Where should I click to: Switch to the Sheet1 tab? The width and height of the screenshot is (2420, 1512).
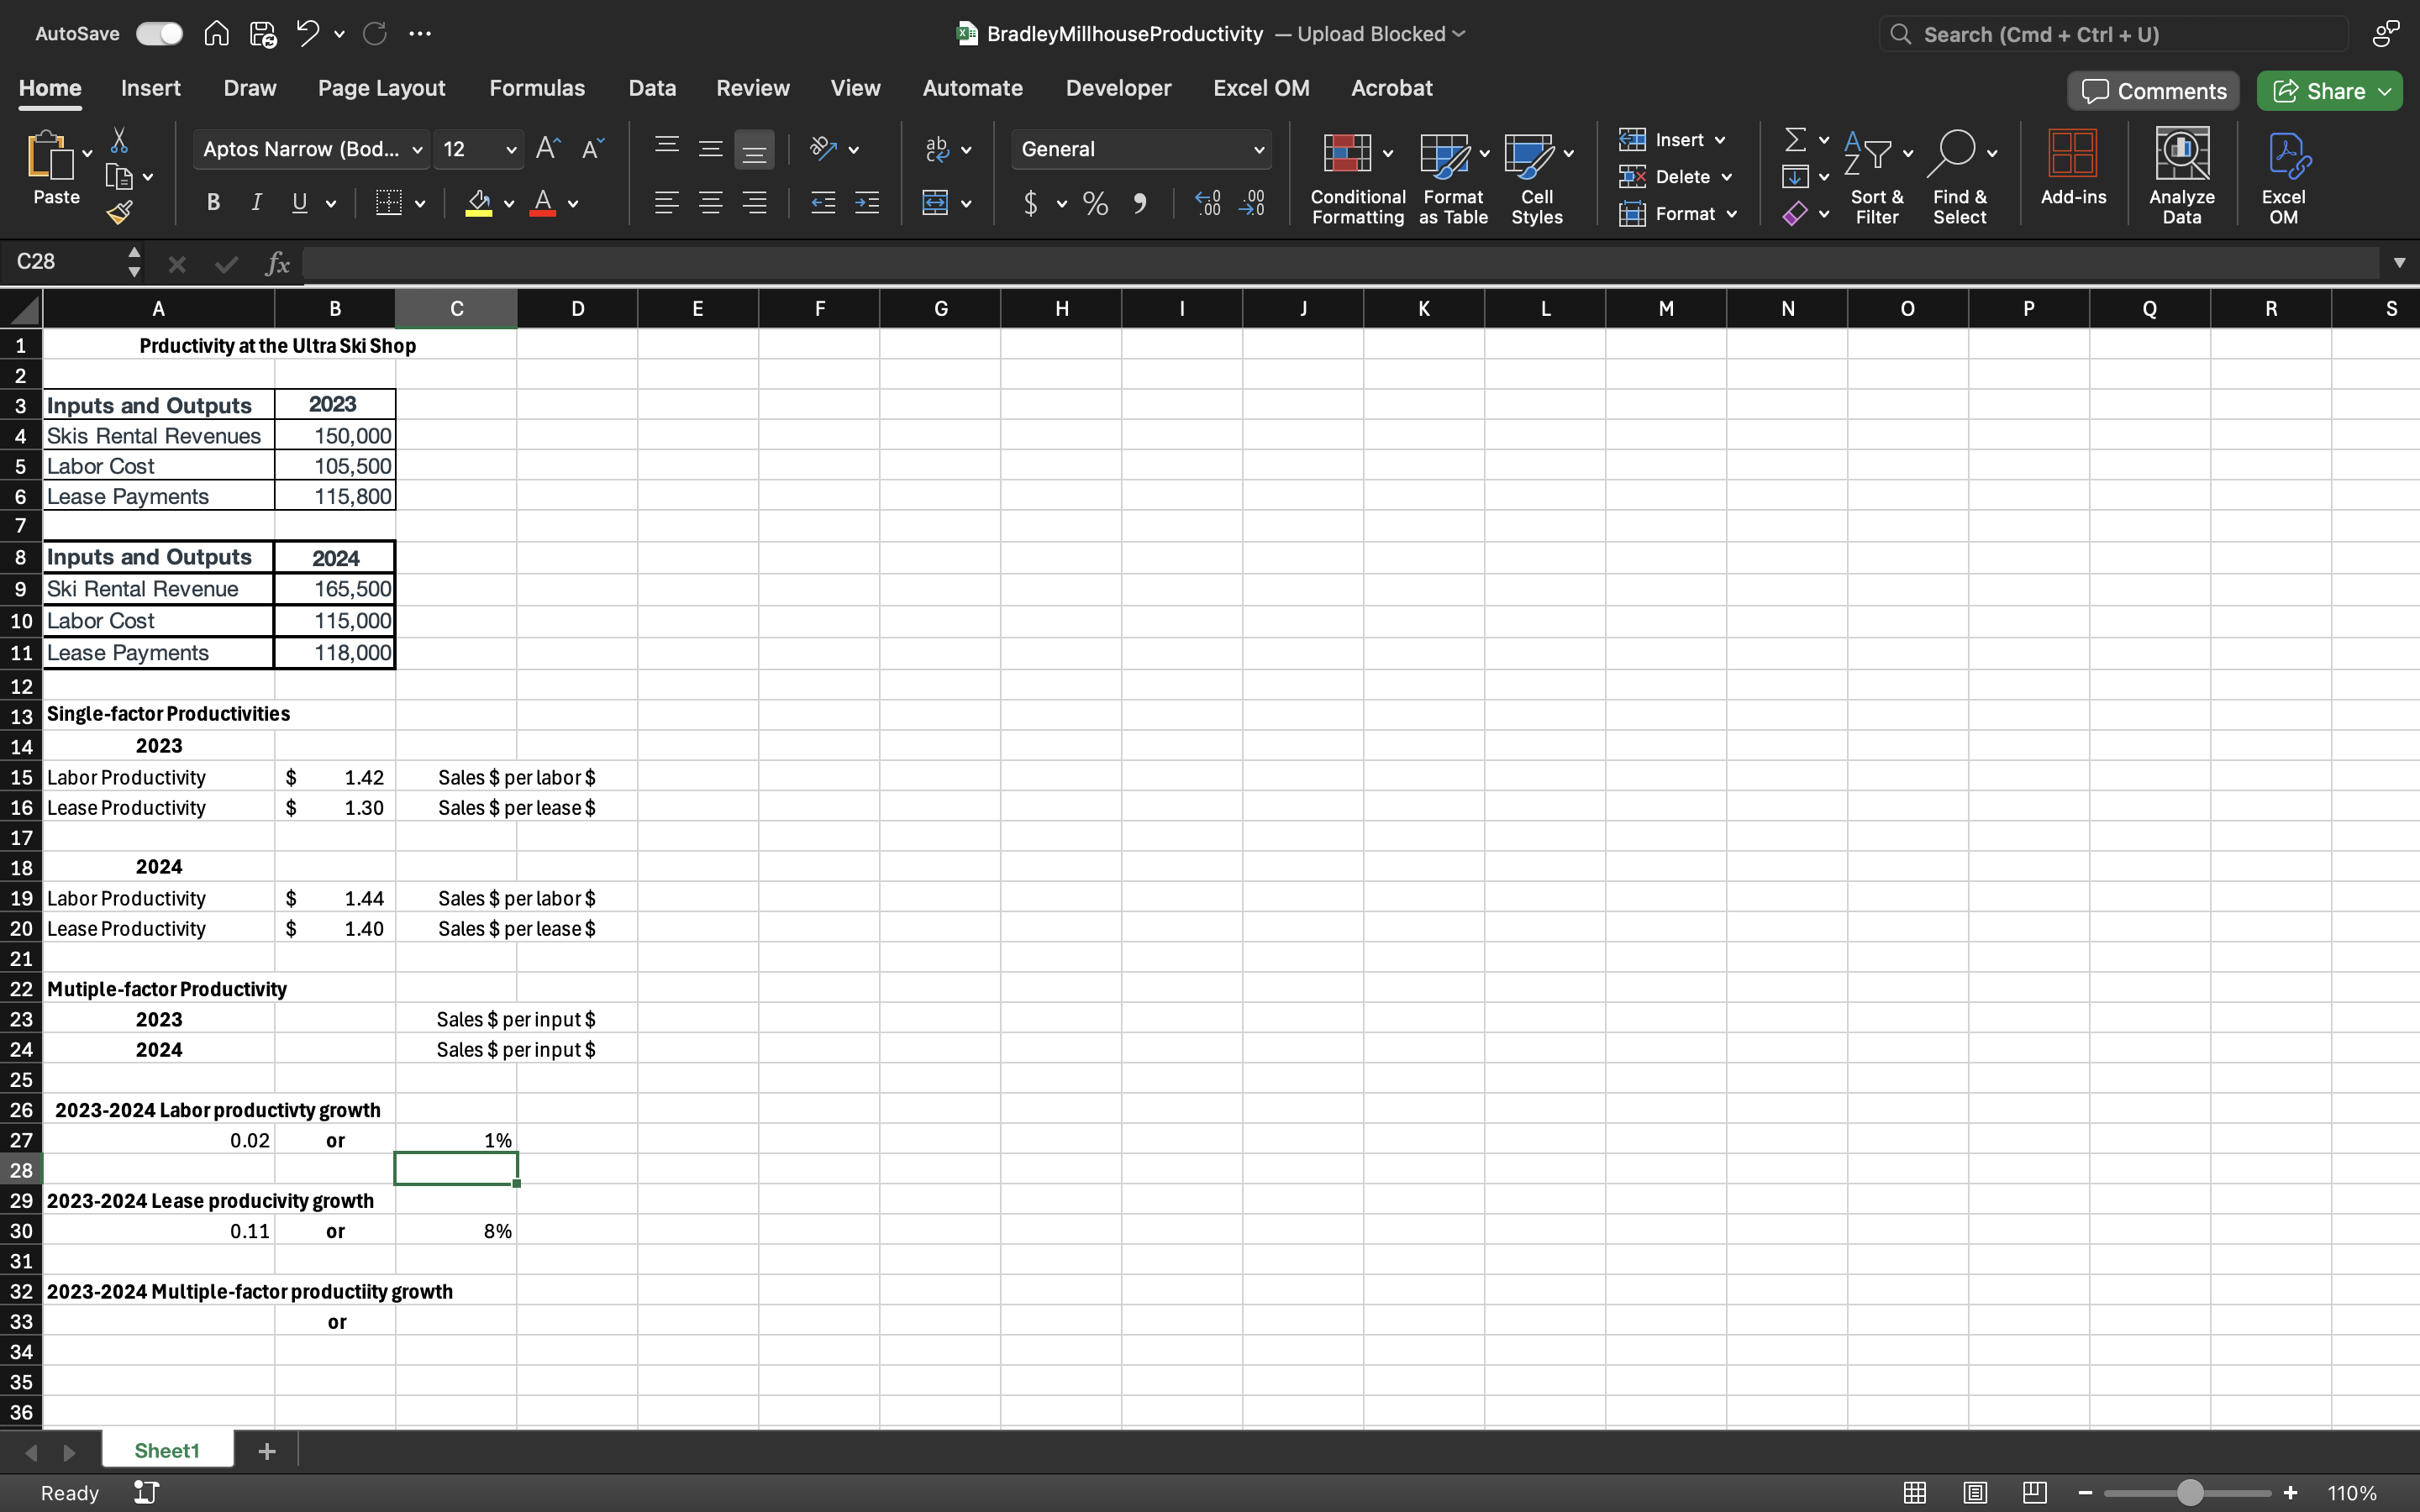click(x=167, y=1450)
